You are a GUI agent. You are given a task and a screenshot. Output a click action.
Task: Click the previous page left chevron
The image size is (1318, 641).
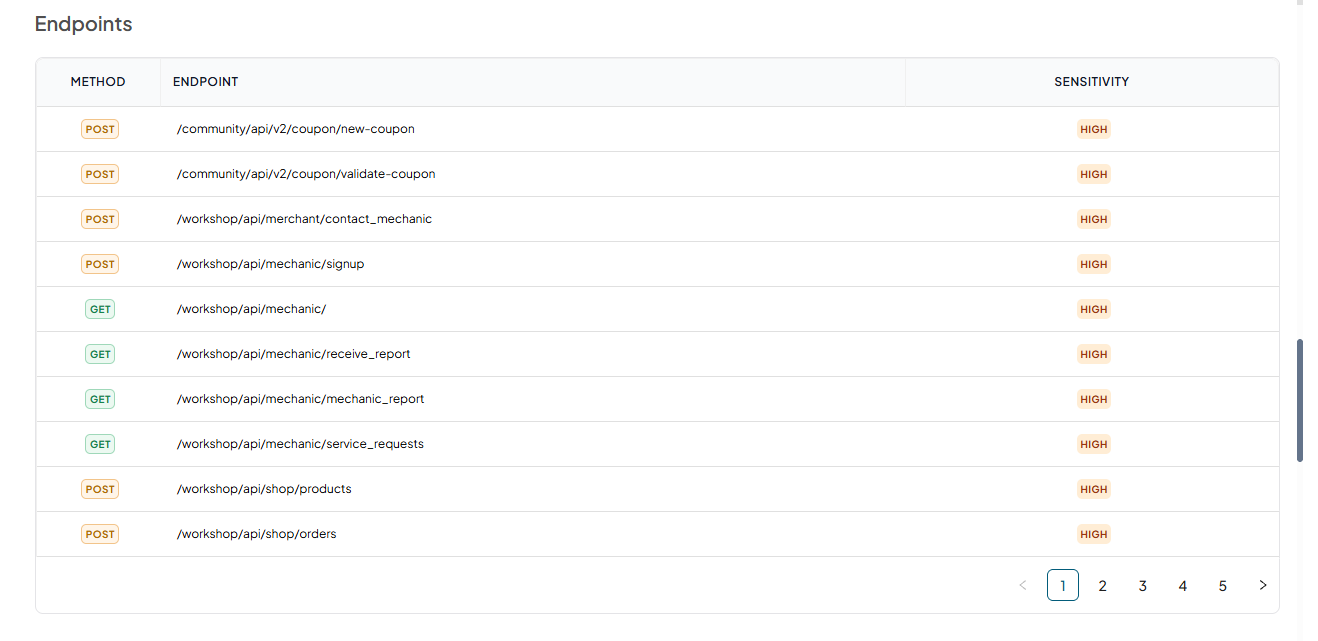coord(1022,585)
